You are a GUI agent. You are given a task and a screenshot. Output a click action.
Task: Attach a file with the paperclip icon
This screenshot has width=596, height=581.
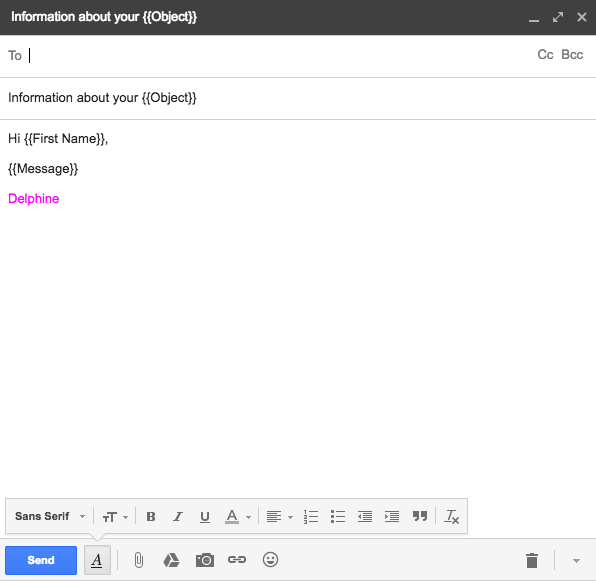coord(139,560)
